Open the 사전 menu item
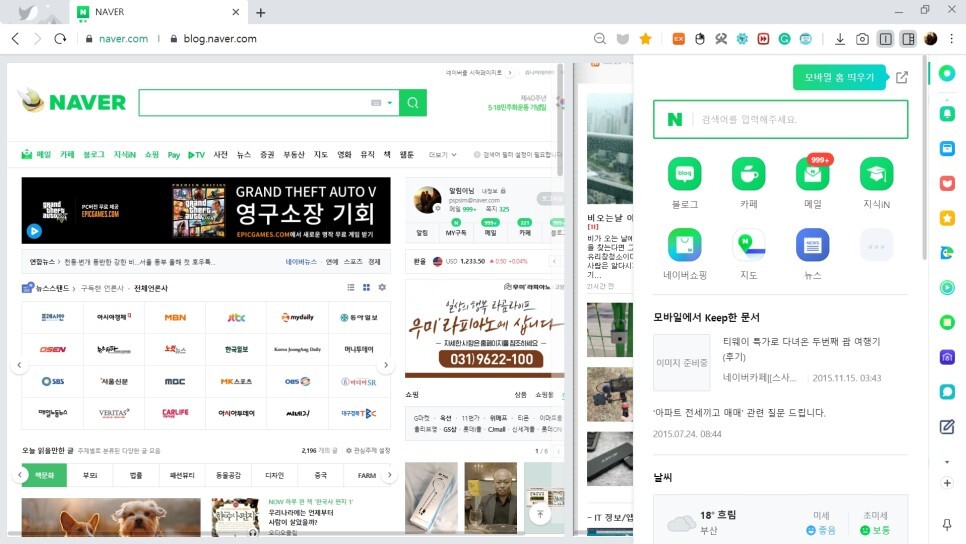This screenshot has width=966, height=544. tap(221, 155)
